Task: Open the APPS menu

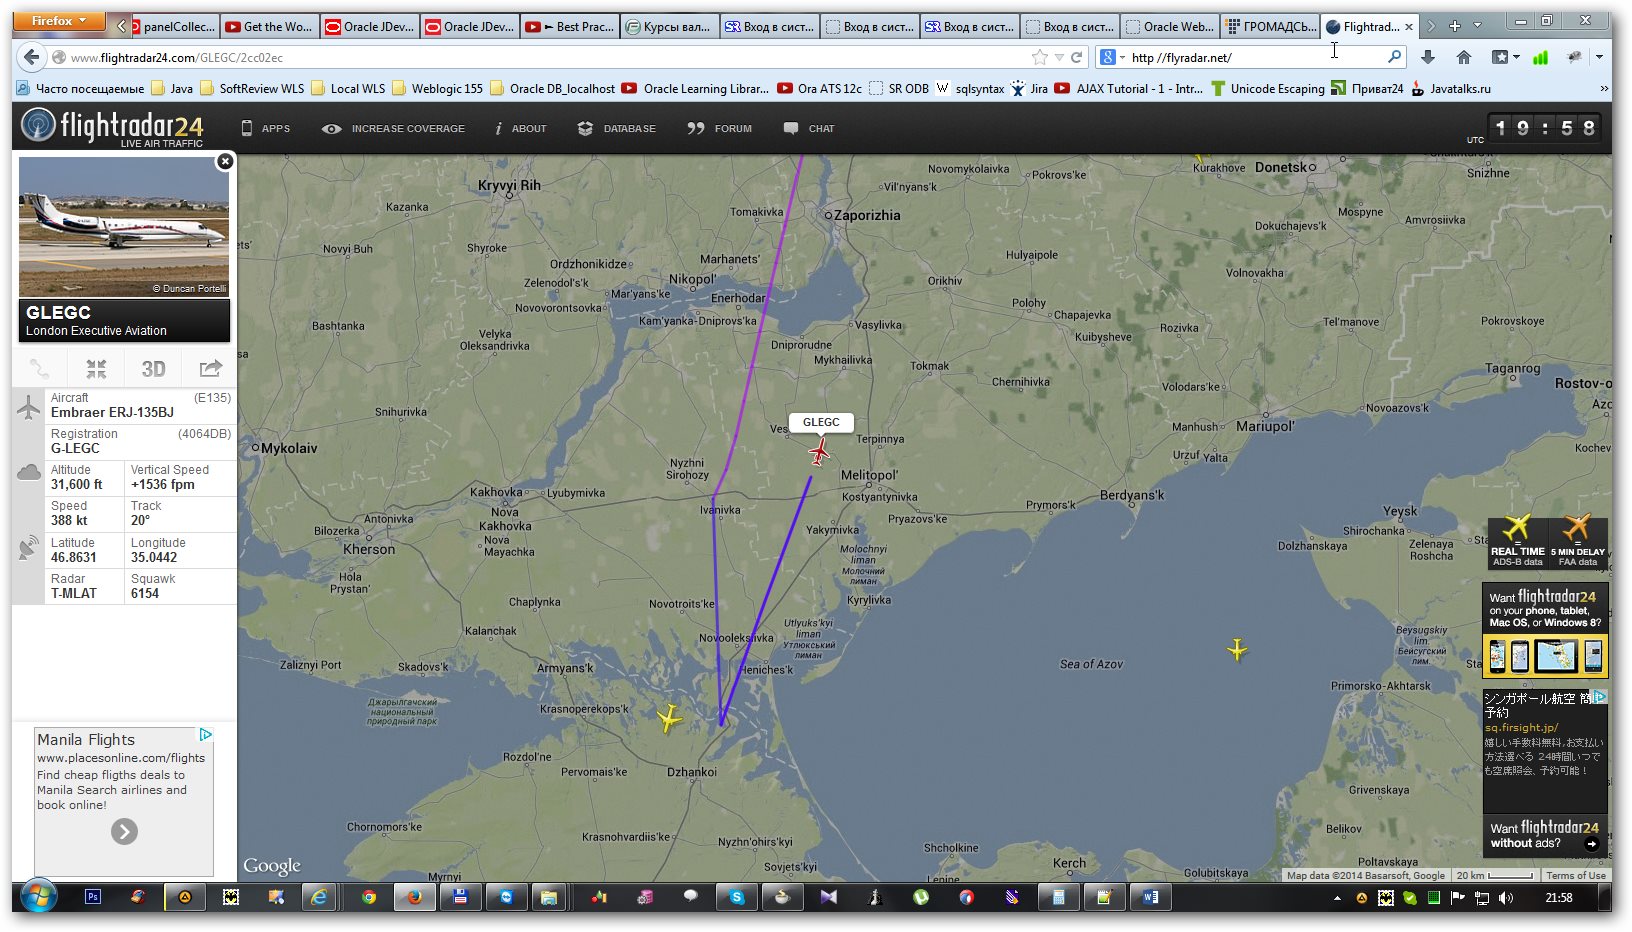Action: pyautogui.click(x=266, y=128)
